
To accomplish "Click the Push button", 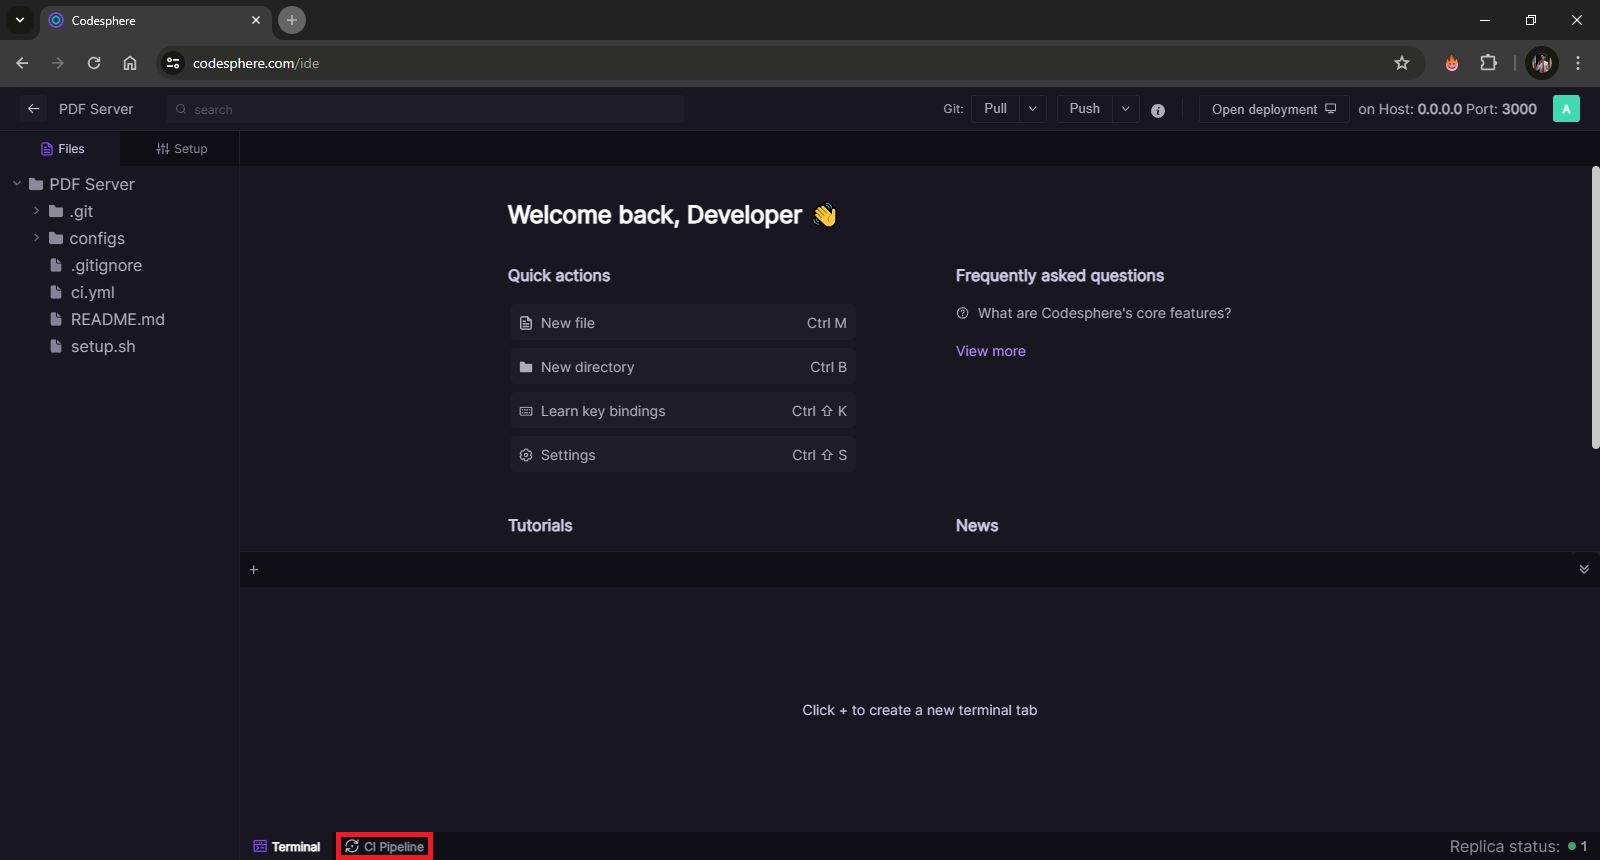I will [x=1085, y=109].
